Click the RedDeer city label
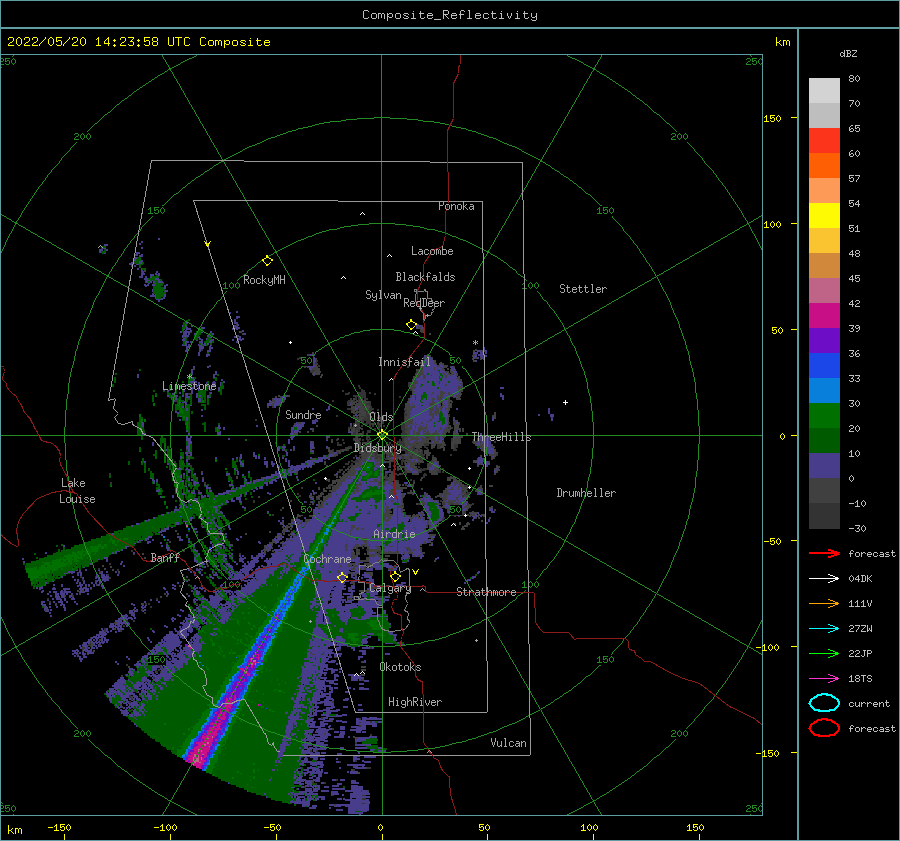The height and width of the screenshot is (841, 900). (424, 303)
